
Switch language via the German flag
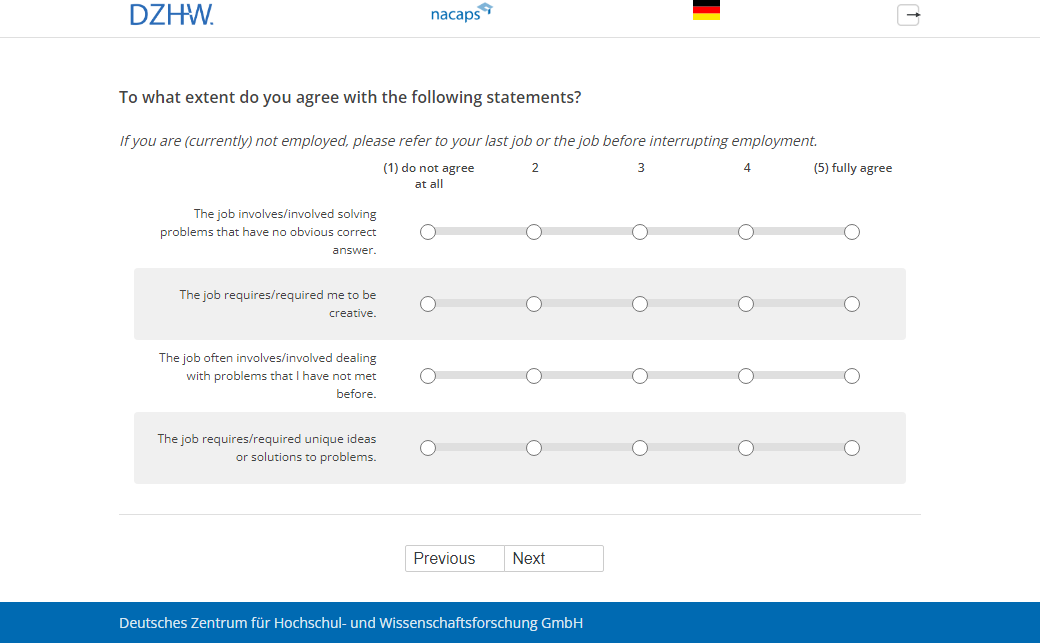click(x=706, y=11)
